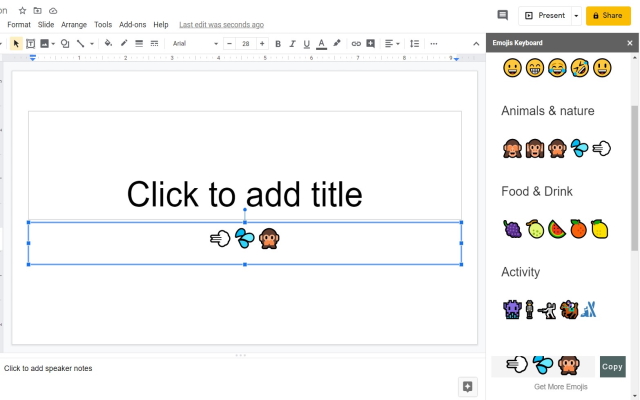The image size is (640, 400).
Task: Click the Copy button in Emojis Keyboard
Action: click(x=612, y=367)
